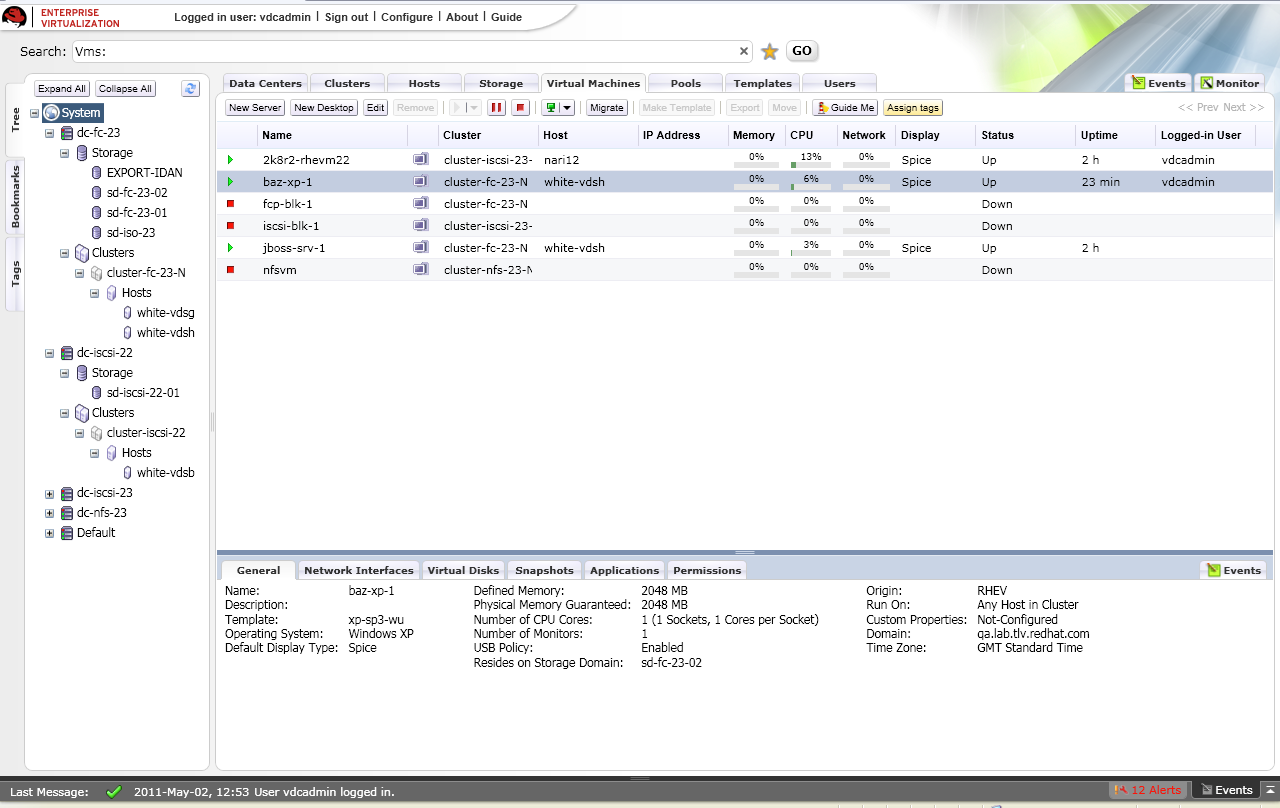Click the storage domain icon beside EXPORT-IDAN

(97, 173)
